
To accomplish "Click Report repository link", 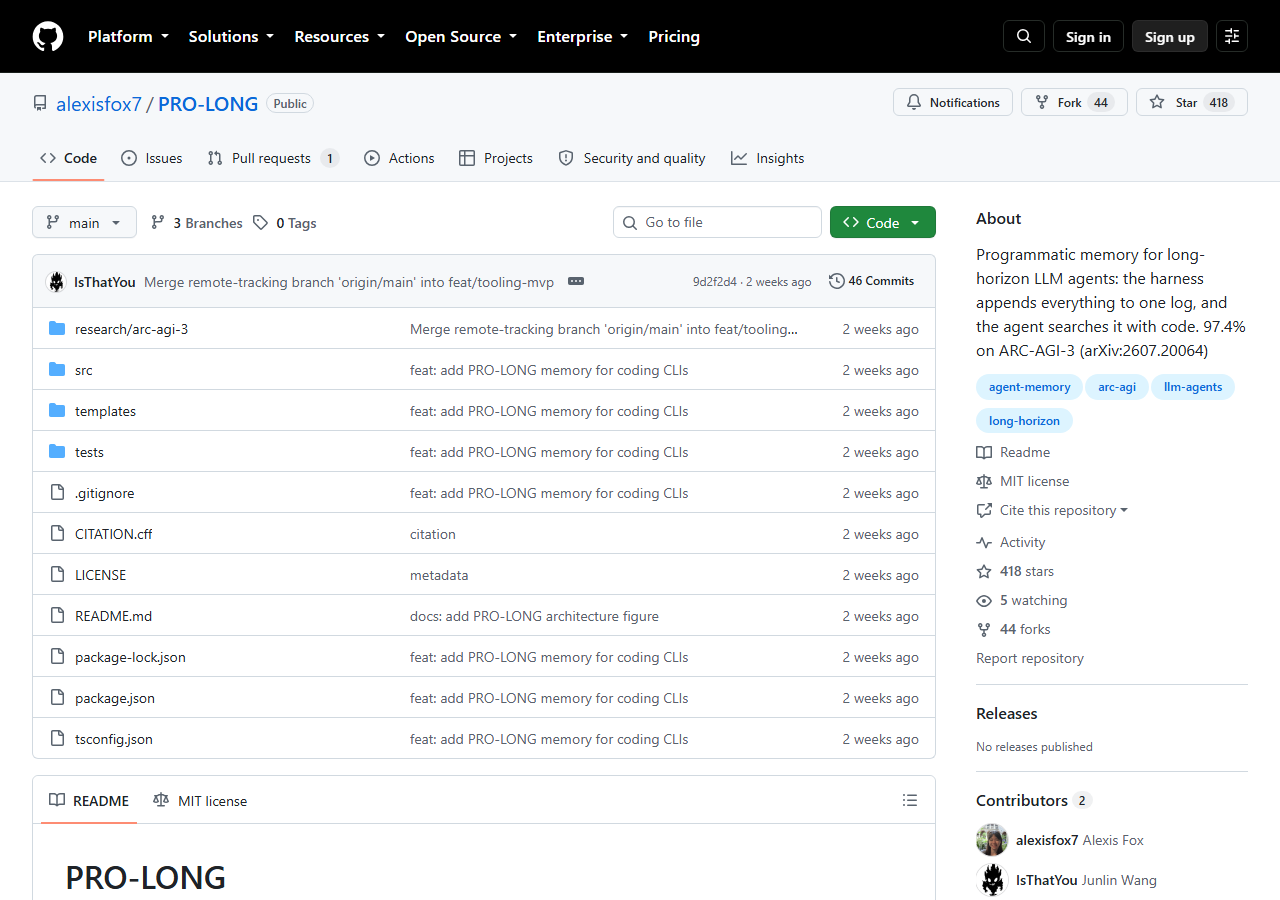I will coord(1030,658).
